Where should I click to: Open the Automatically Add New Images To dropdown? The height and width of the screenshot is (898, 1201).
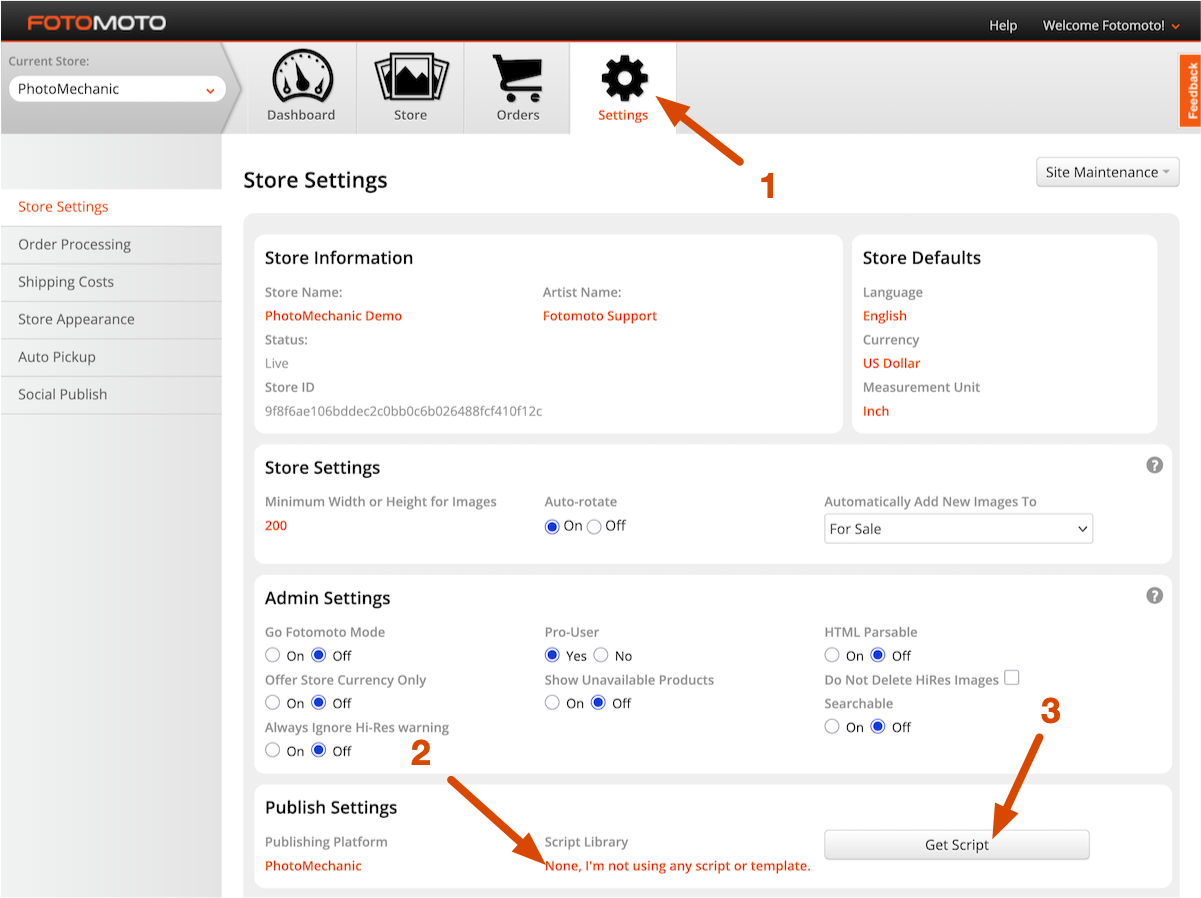(958, 529)
